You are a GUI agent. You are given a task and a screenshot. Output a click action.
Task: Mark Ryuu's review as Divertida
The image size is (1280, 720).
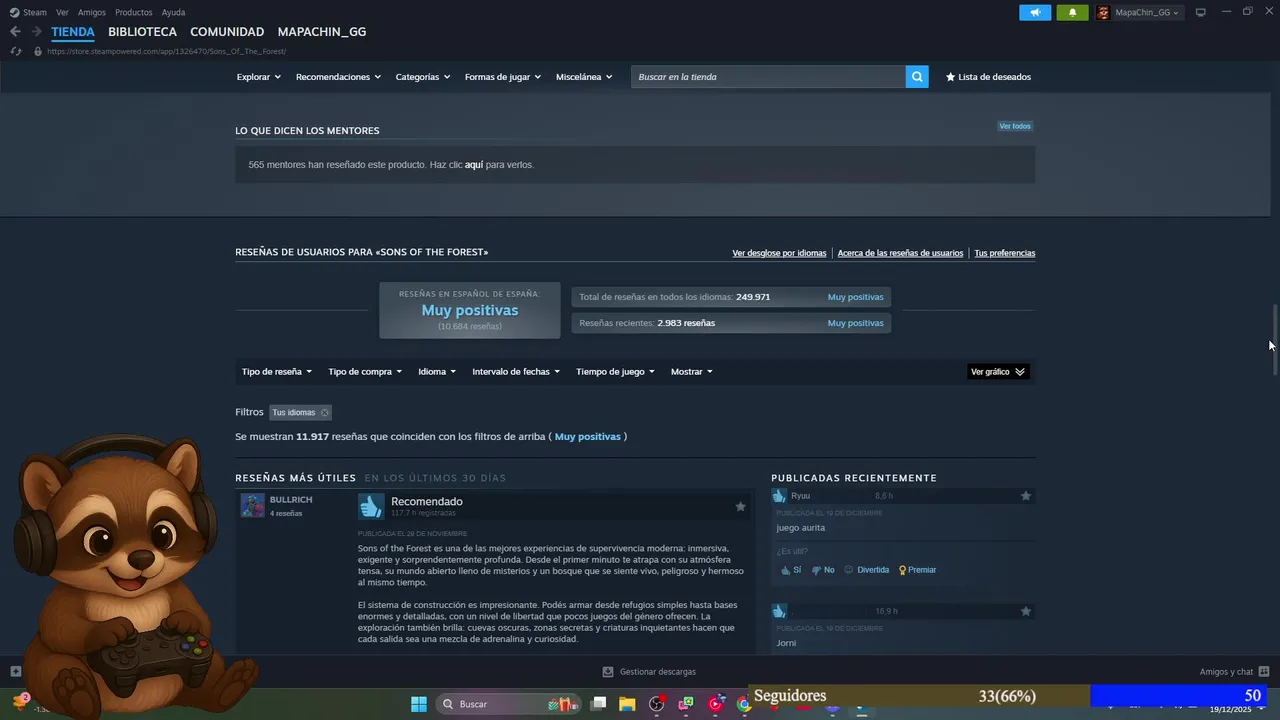(866, 570)
